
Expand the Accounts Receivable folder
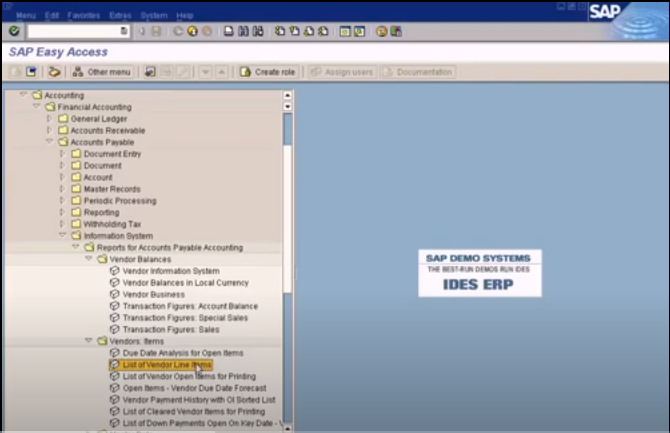(50, 130)
